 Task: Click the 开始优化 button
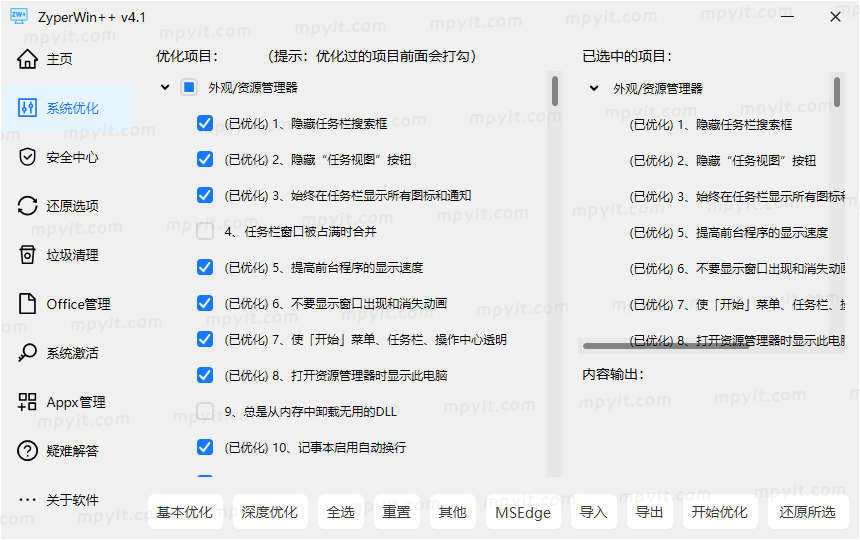tap(719, 512)
